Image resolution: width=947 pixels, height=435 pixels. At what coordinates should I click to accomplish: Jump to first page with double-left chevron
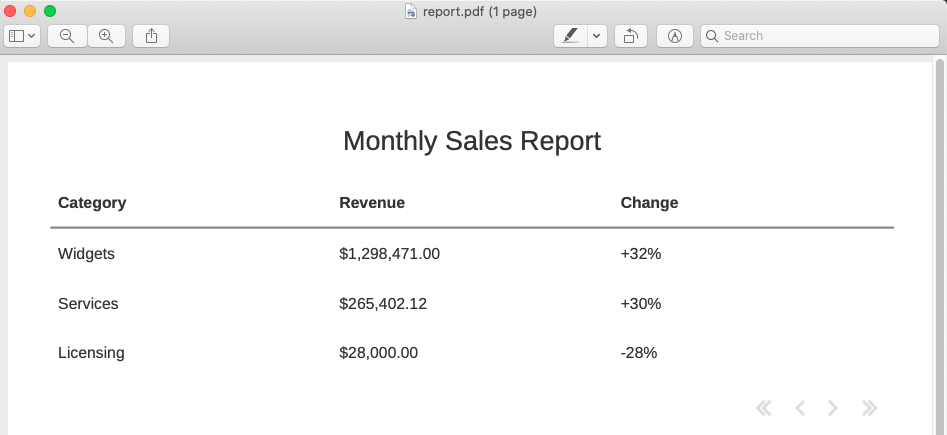click(x=764, y=408)
